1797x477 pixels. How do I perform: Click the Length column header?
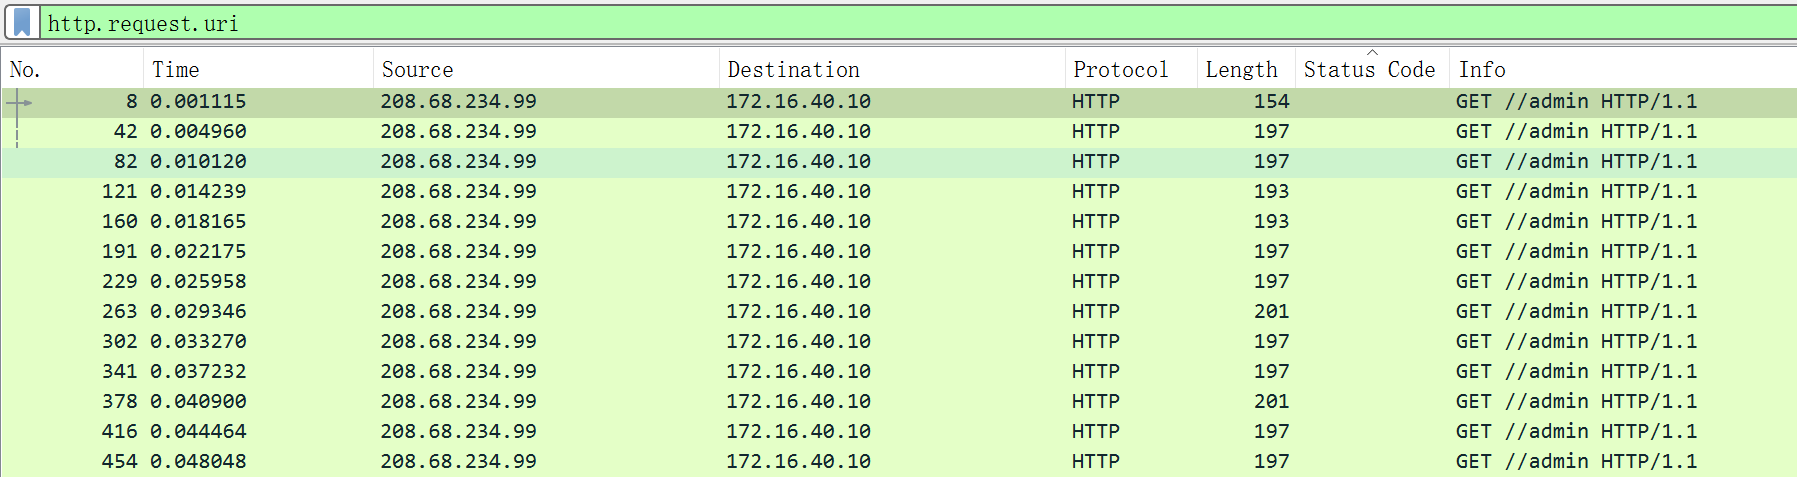[x=1242, y=70]
